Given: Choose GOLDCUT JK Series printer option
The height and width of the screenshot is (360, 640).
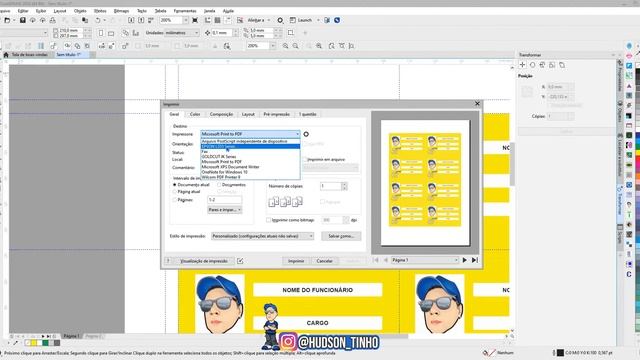Looking at the screenshot, I should [250, 157].
